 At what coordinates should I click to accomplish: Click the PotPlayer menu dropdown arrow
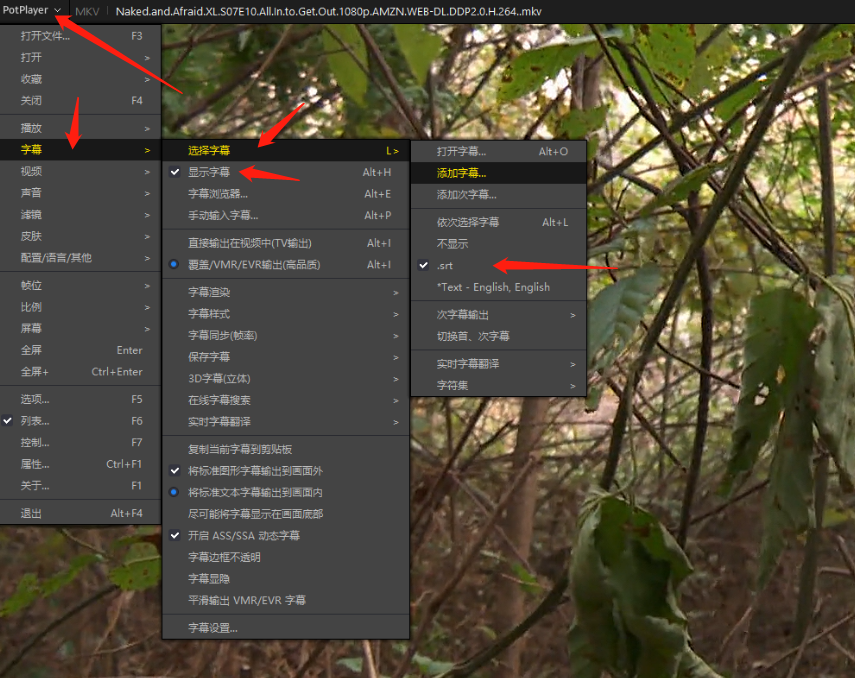(x=59, y=11)
